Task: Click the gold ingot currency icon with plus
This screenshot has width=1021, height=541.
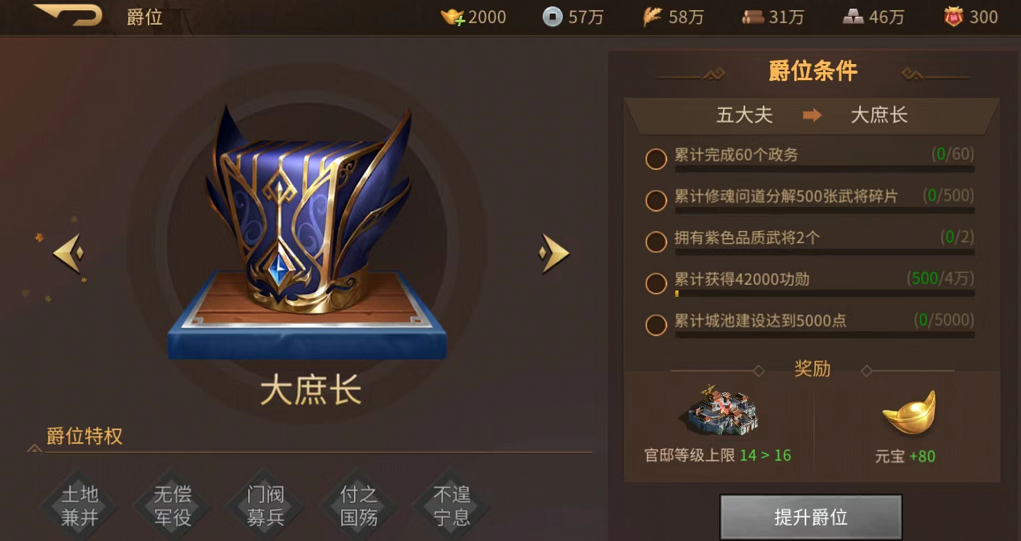Action: coord(453,17)
